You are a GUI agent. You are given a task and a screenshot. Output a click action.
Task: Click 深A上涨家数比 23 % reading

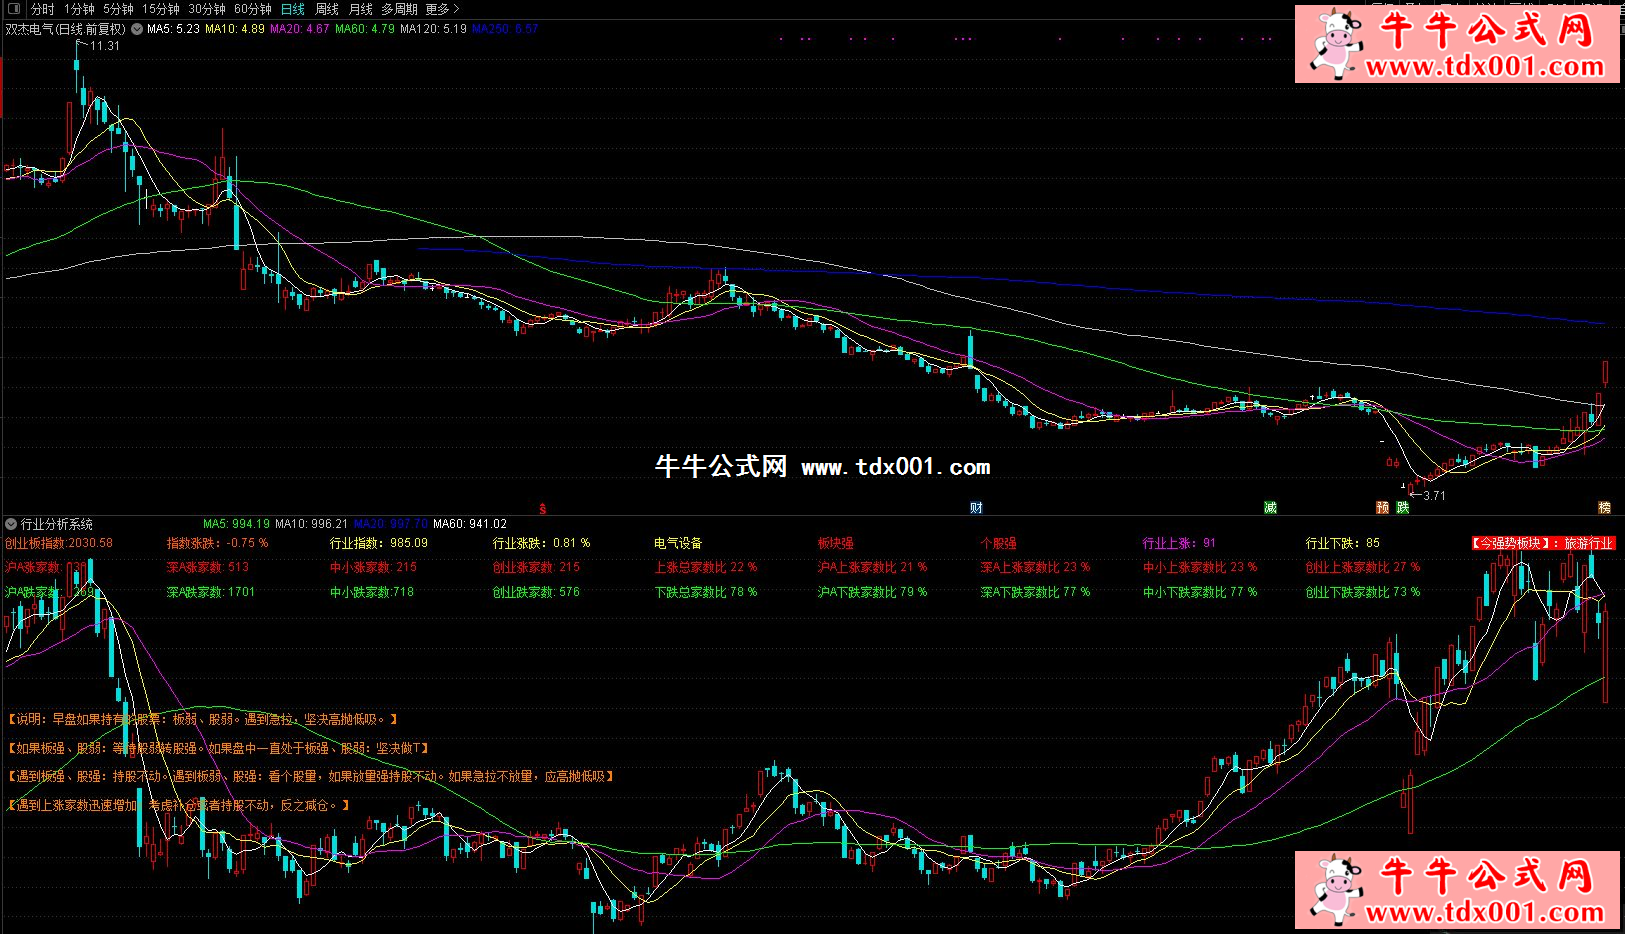1035,567
